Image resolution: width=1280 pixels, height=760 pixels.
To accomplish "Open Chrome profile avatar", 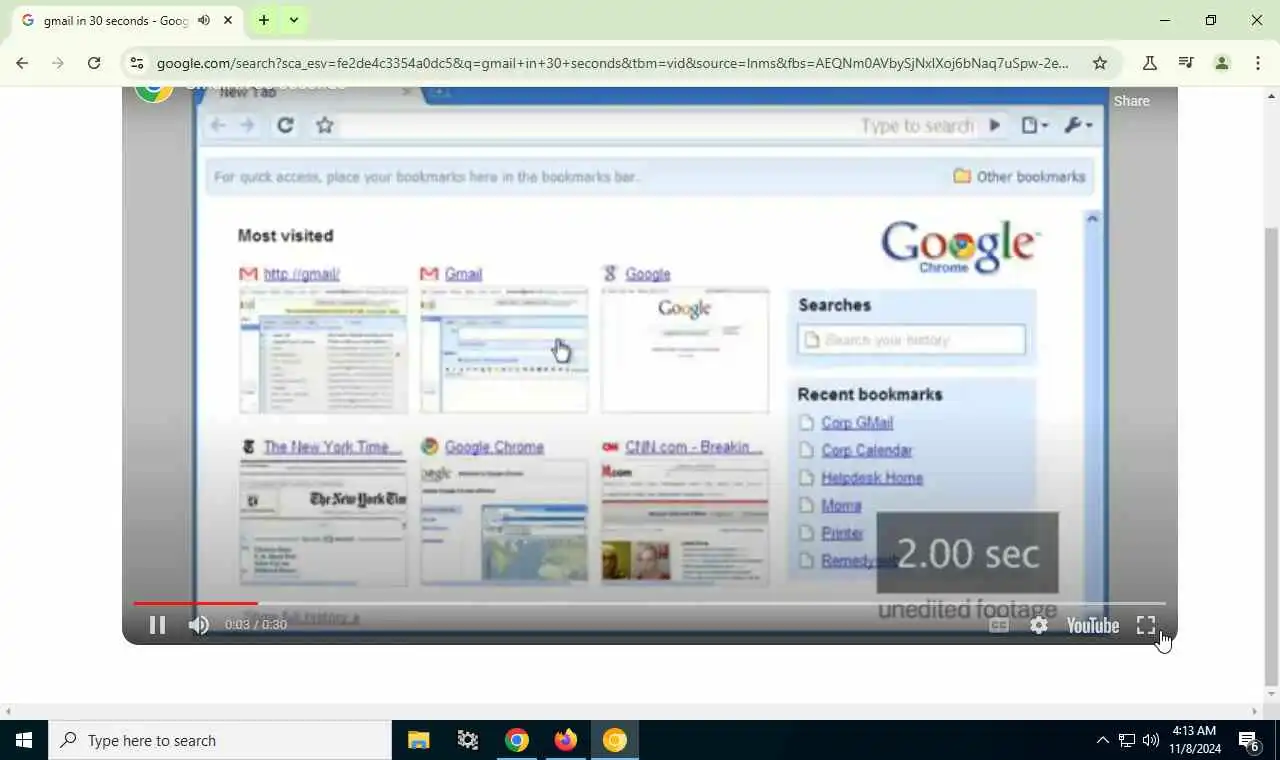I will [1222, 63].
